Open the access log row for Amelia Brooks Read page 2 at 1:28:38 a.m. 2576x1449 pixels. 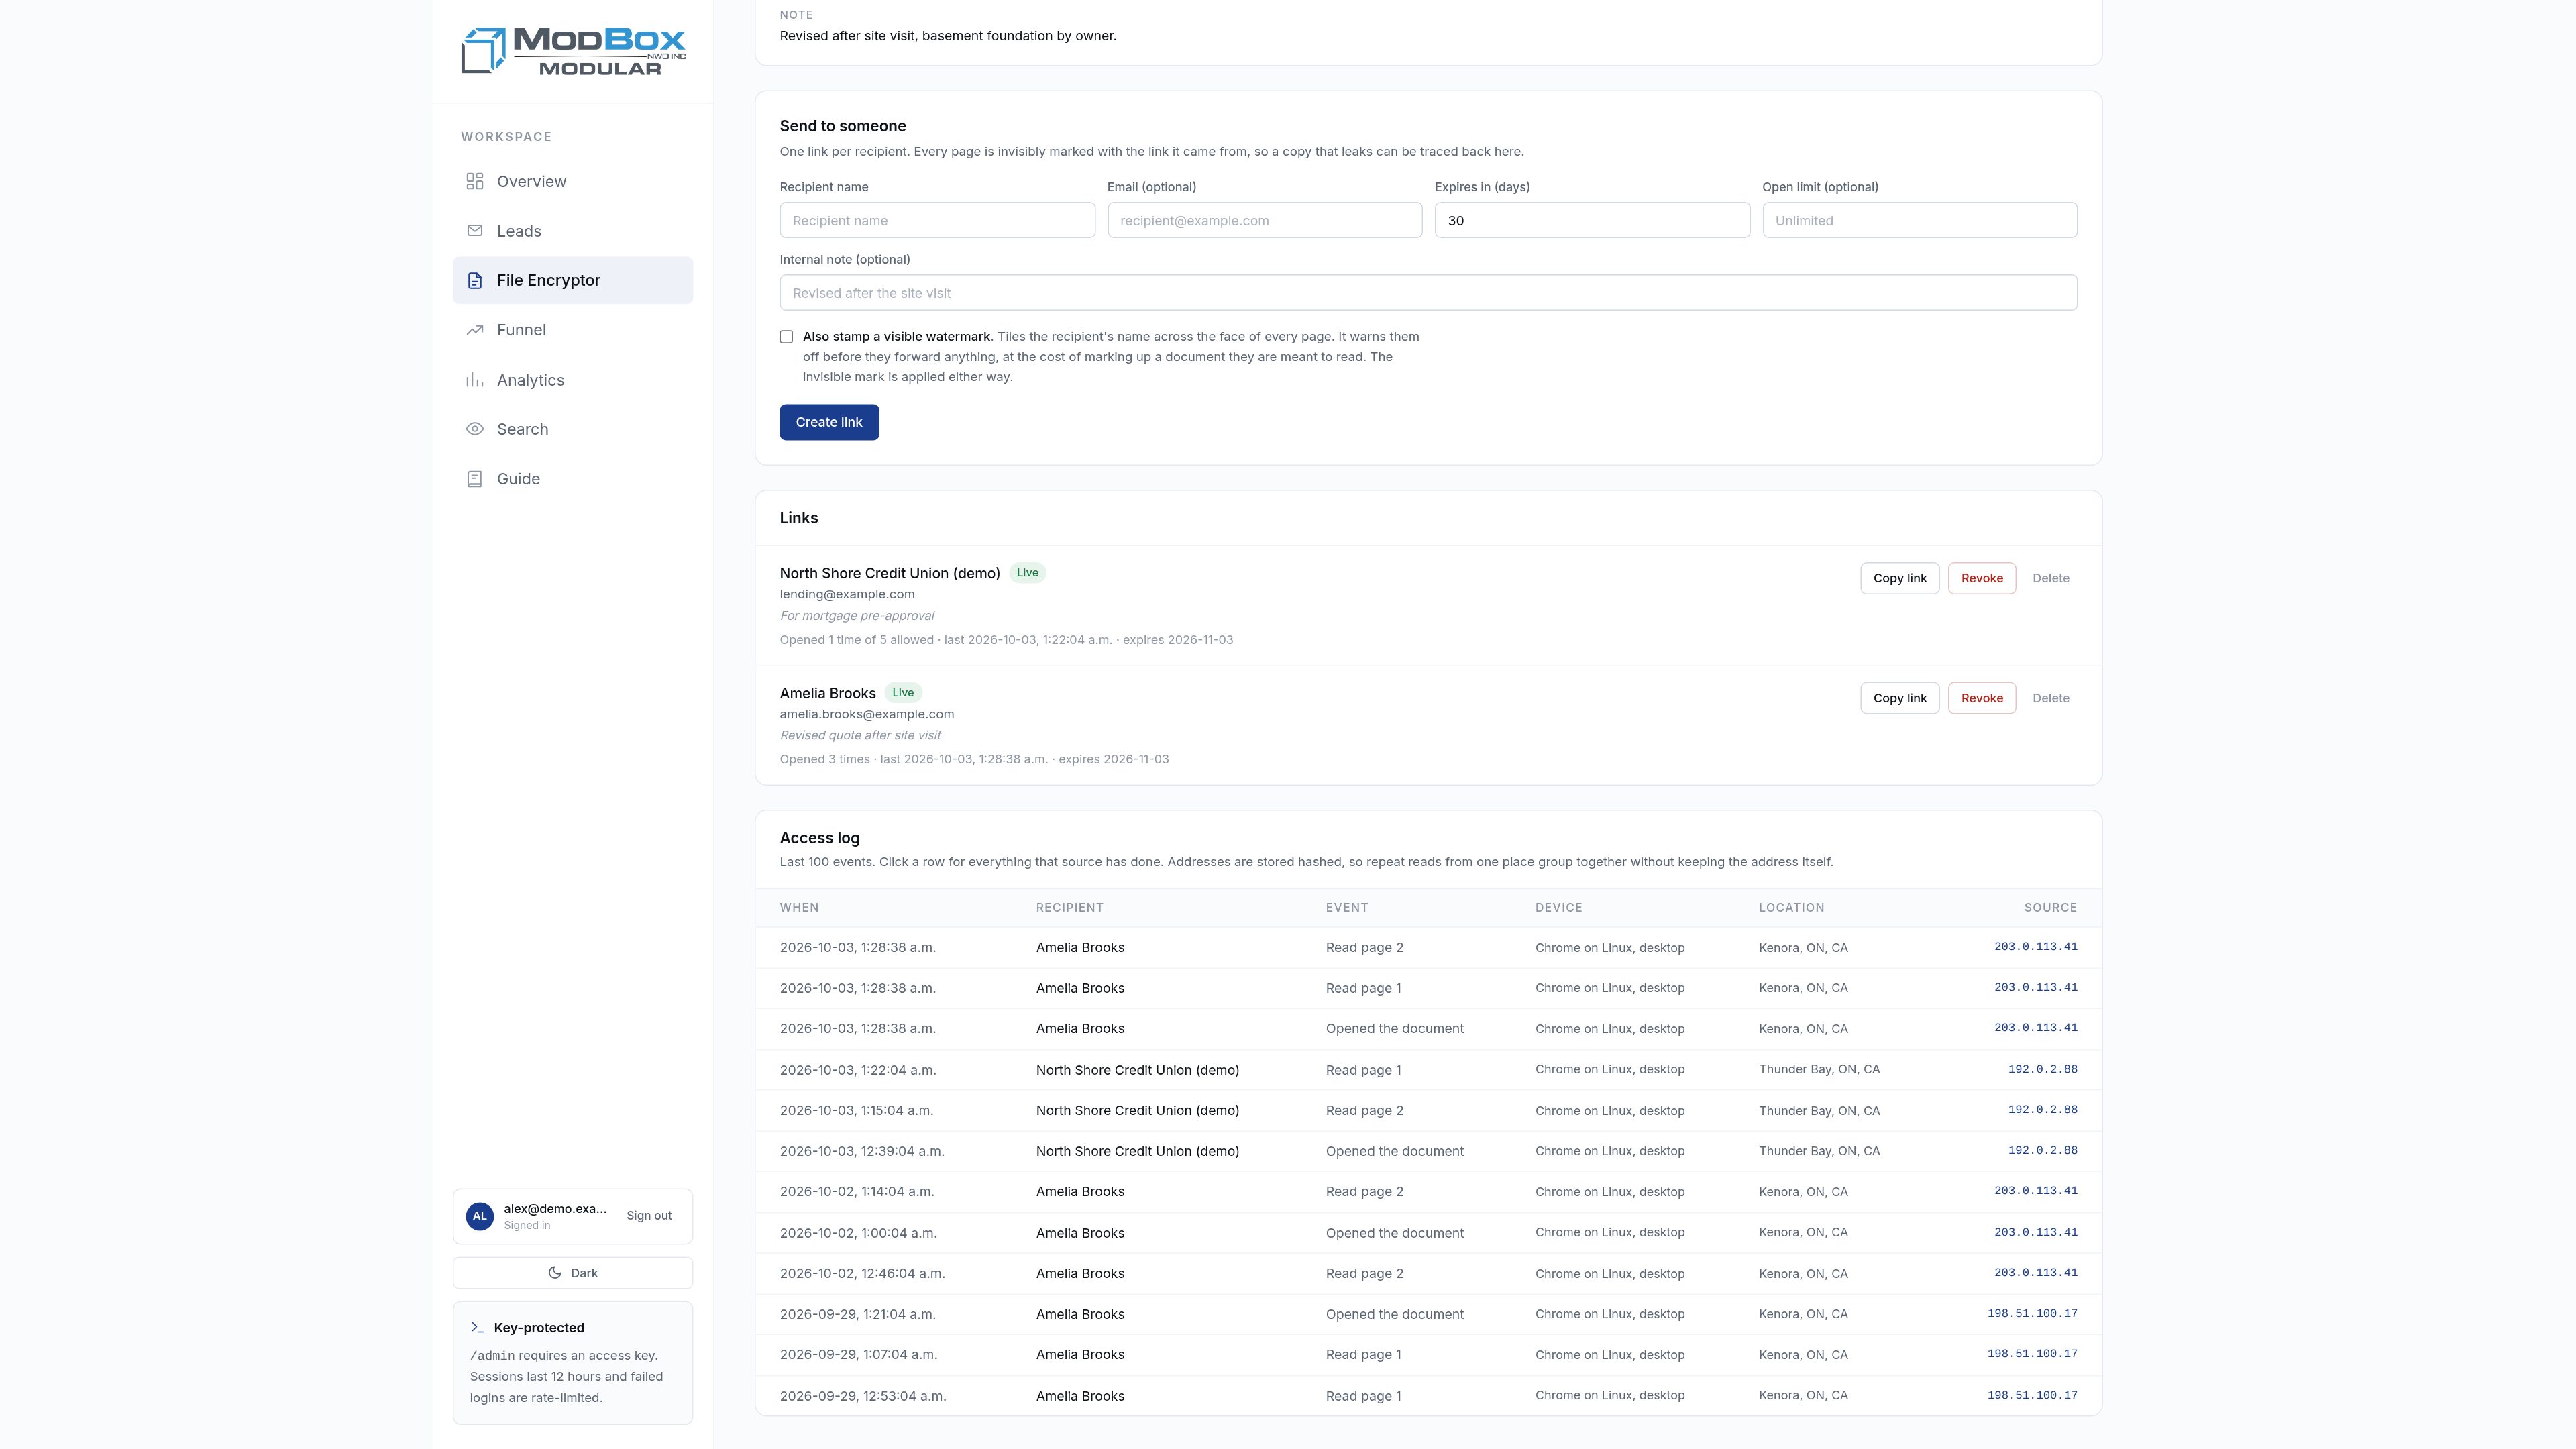click(x=1428, y=947)
